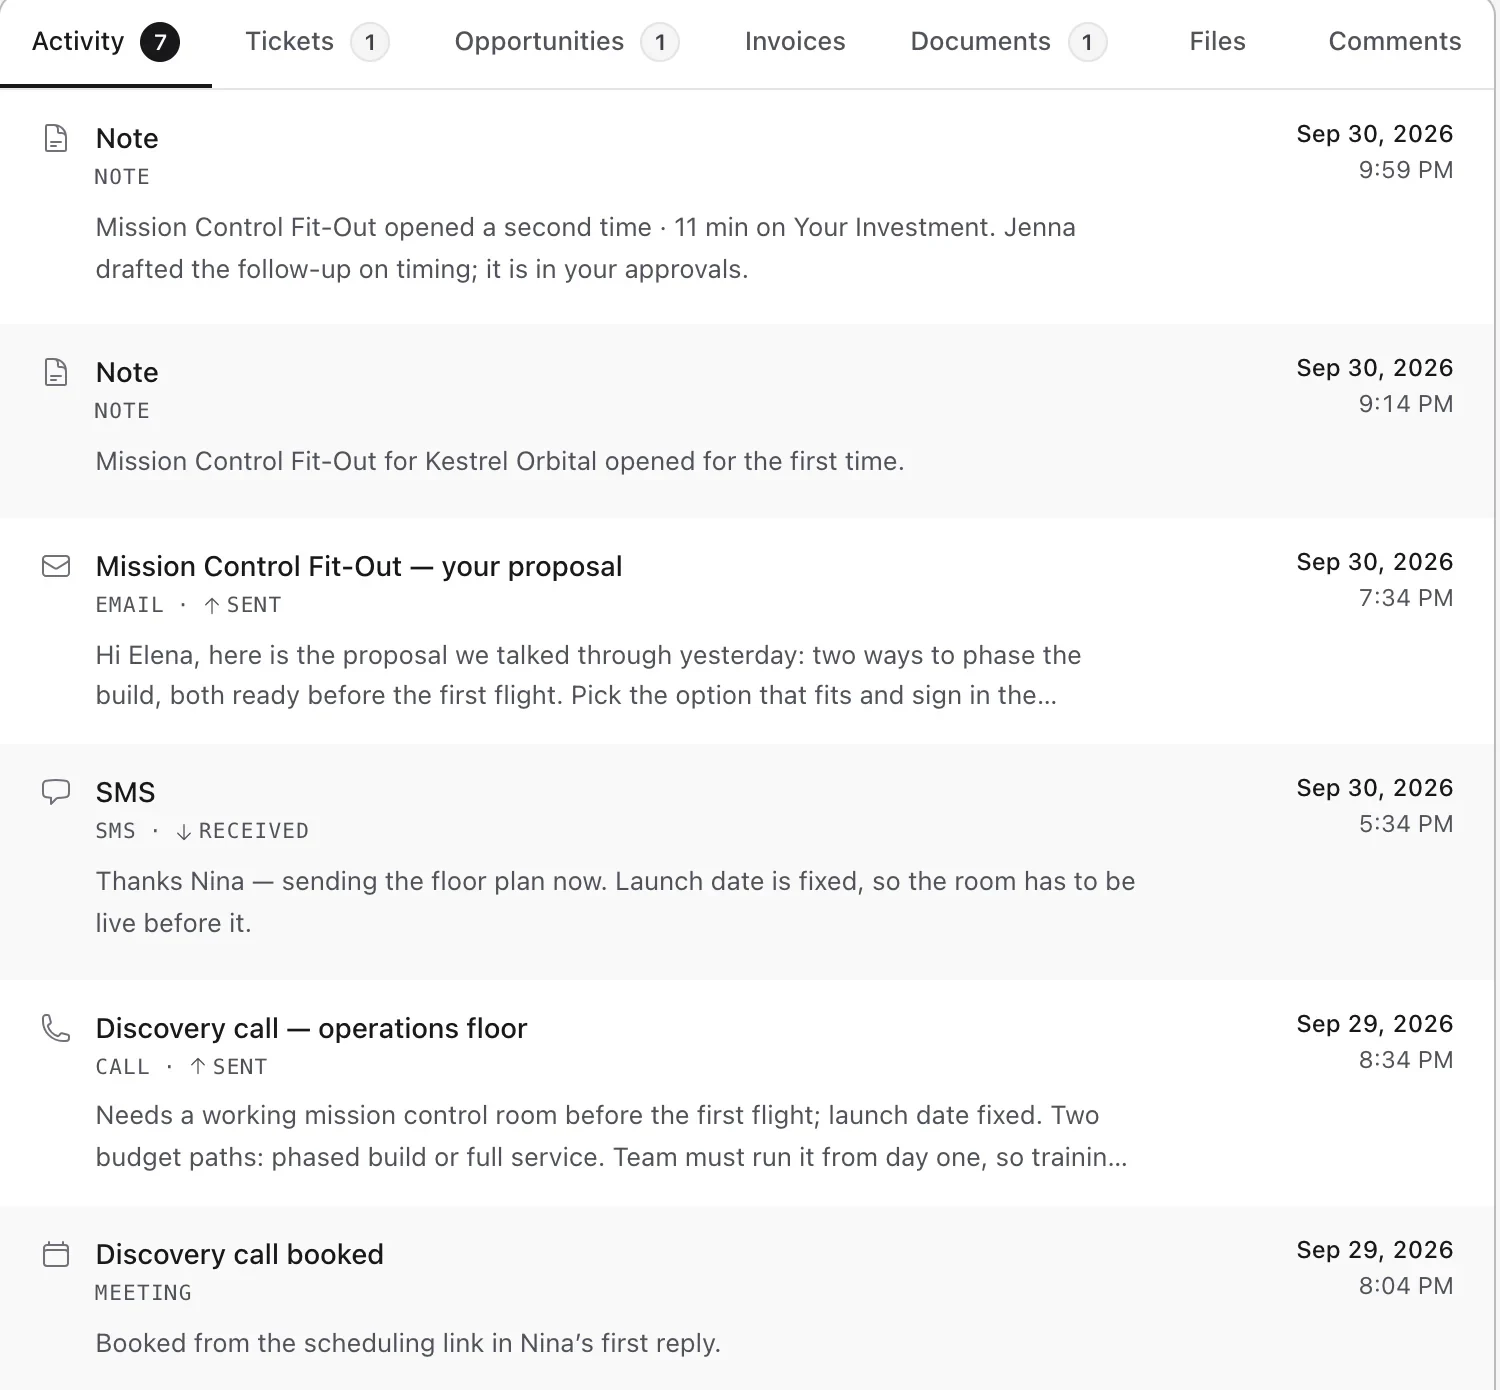Click the note icon for 9:14 PM entry

point(56,372)
